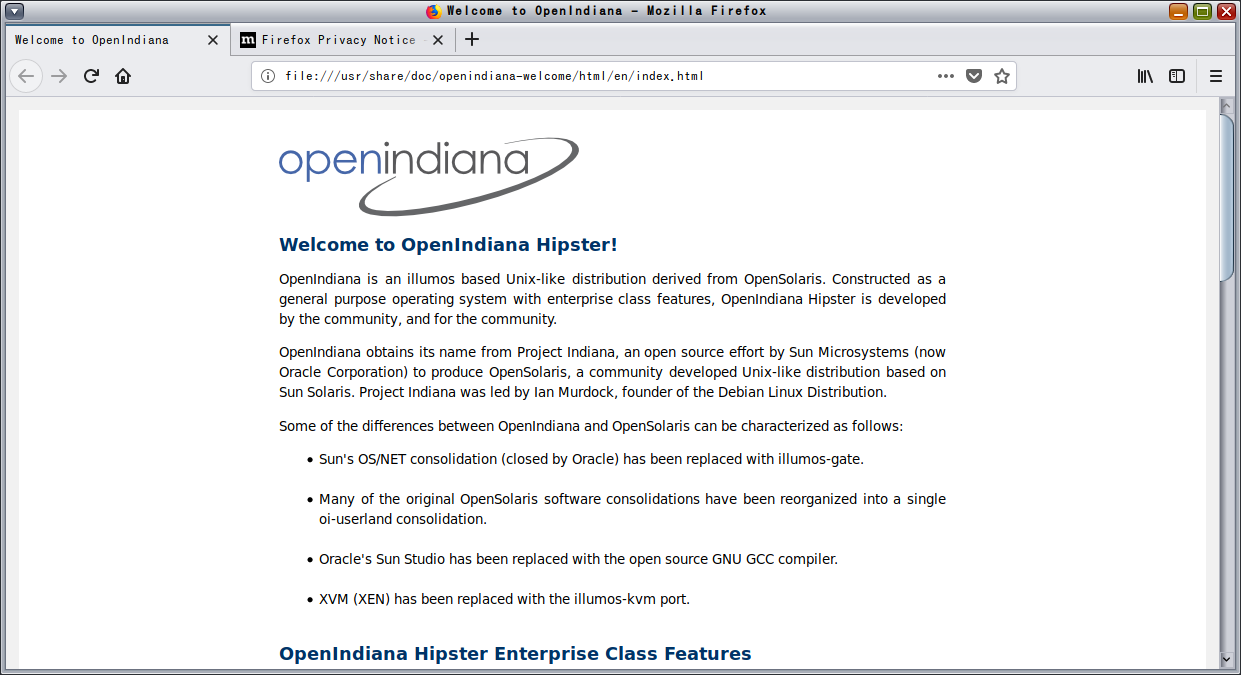Open the page actions three-dot menu
The width and height of the screenshot is (1241, 675).
point(946,76)
